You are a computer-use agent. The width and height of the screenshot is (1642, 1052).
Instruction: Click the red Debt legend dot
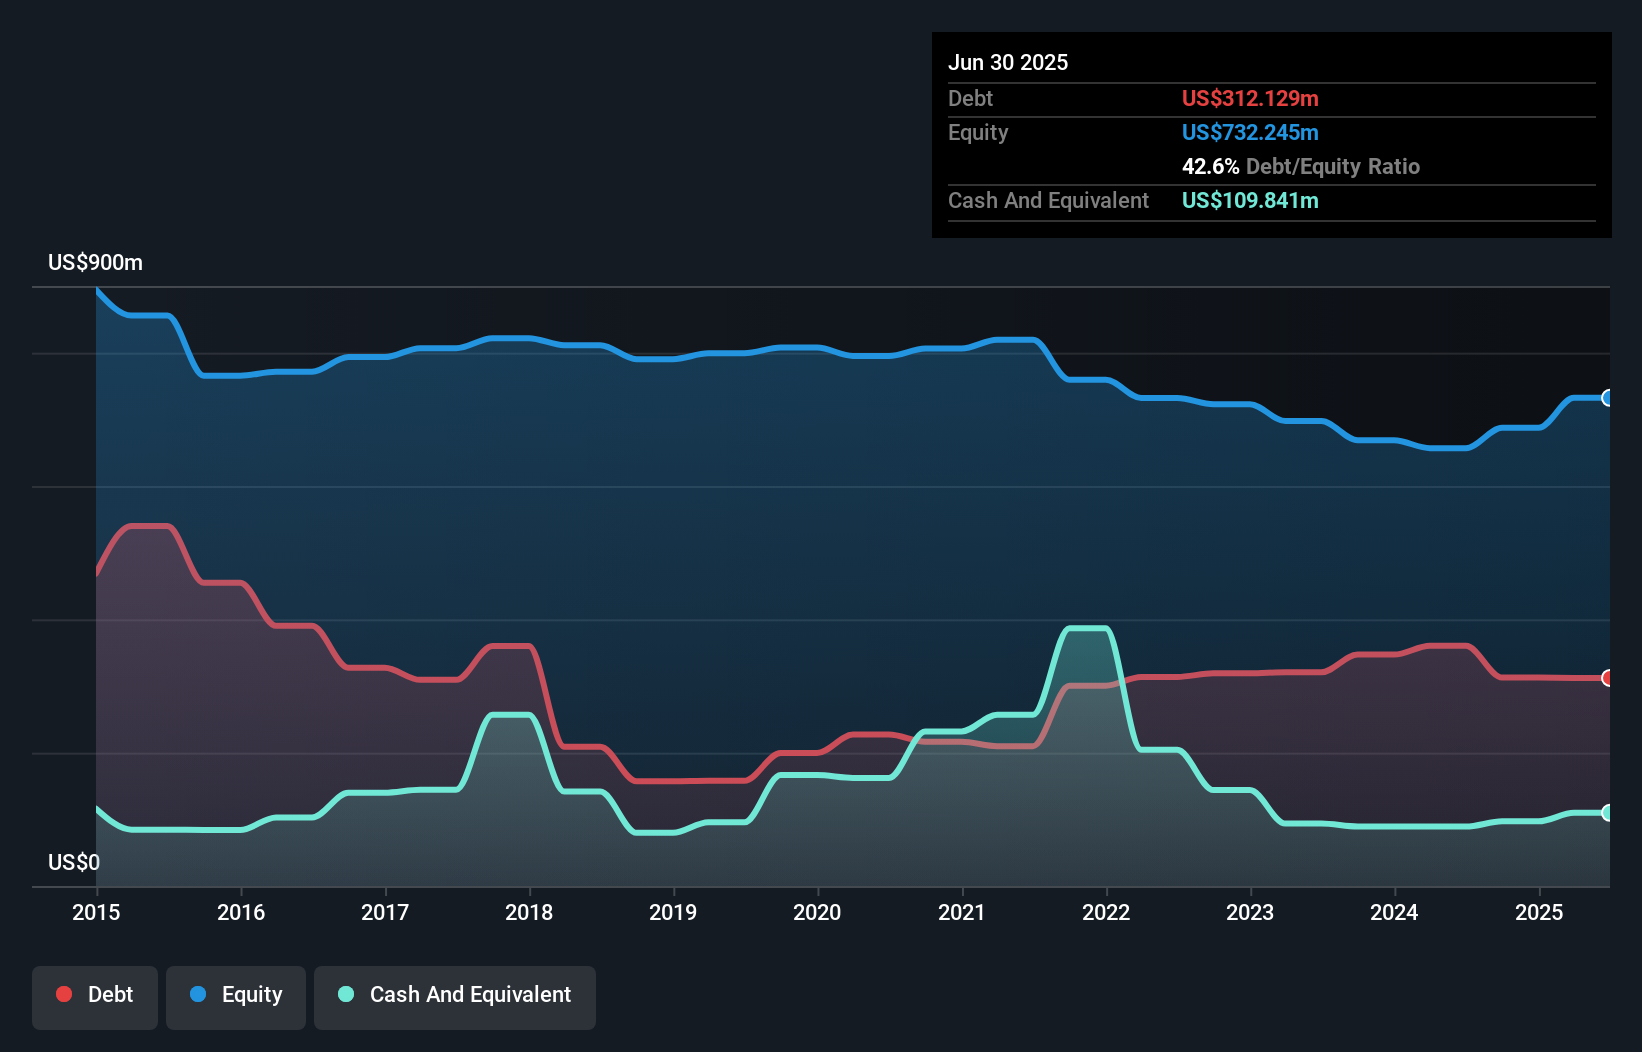[x=63, y=994]
